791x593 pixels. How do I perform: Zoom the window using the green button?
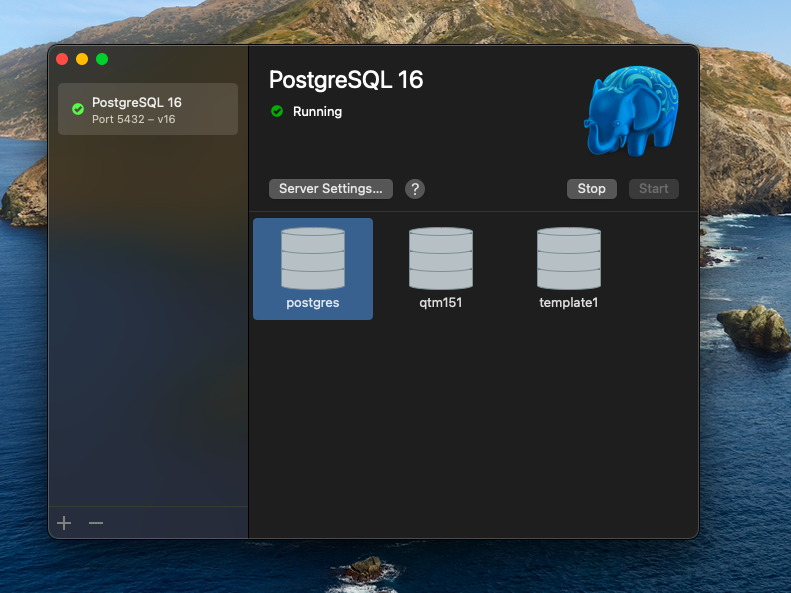102,59
